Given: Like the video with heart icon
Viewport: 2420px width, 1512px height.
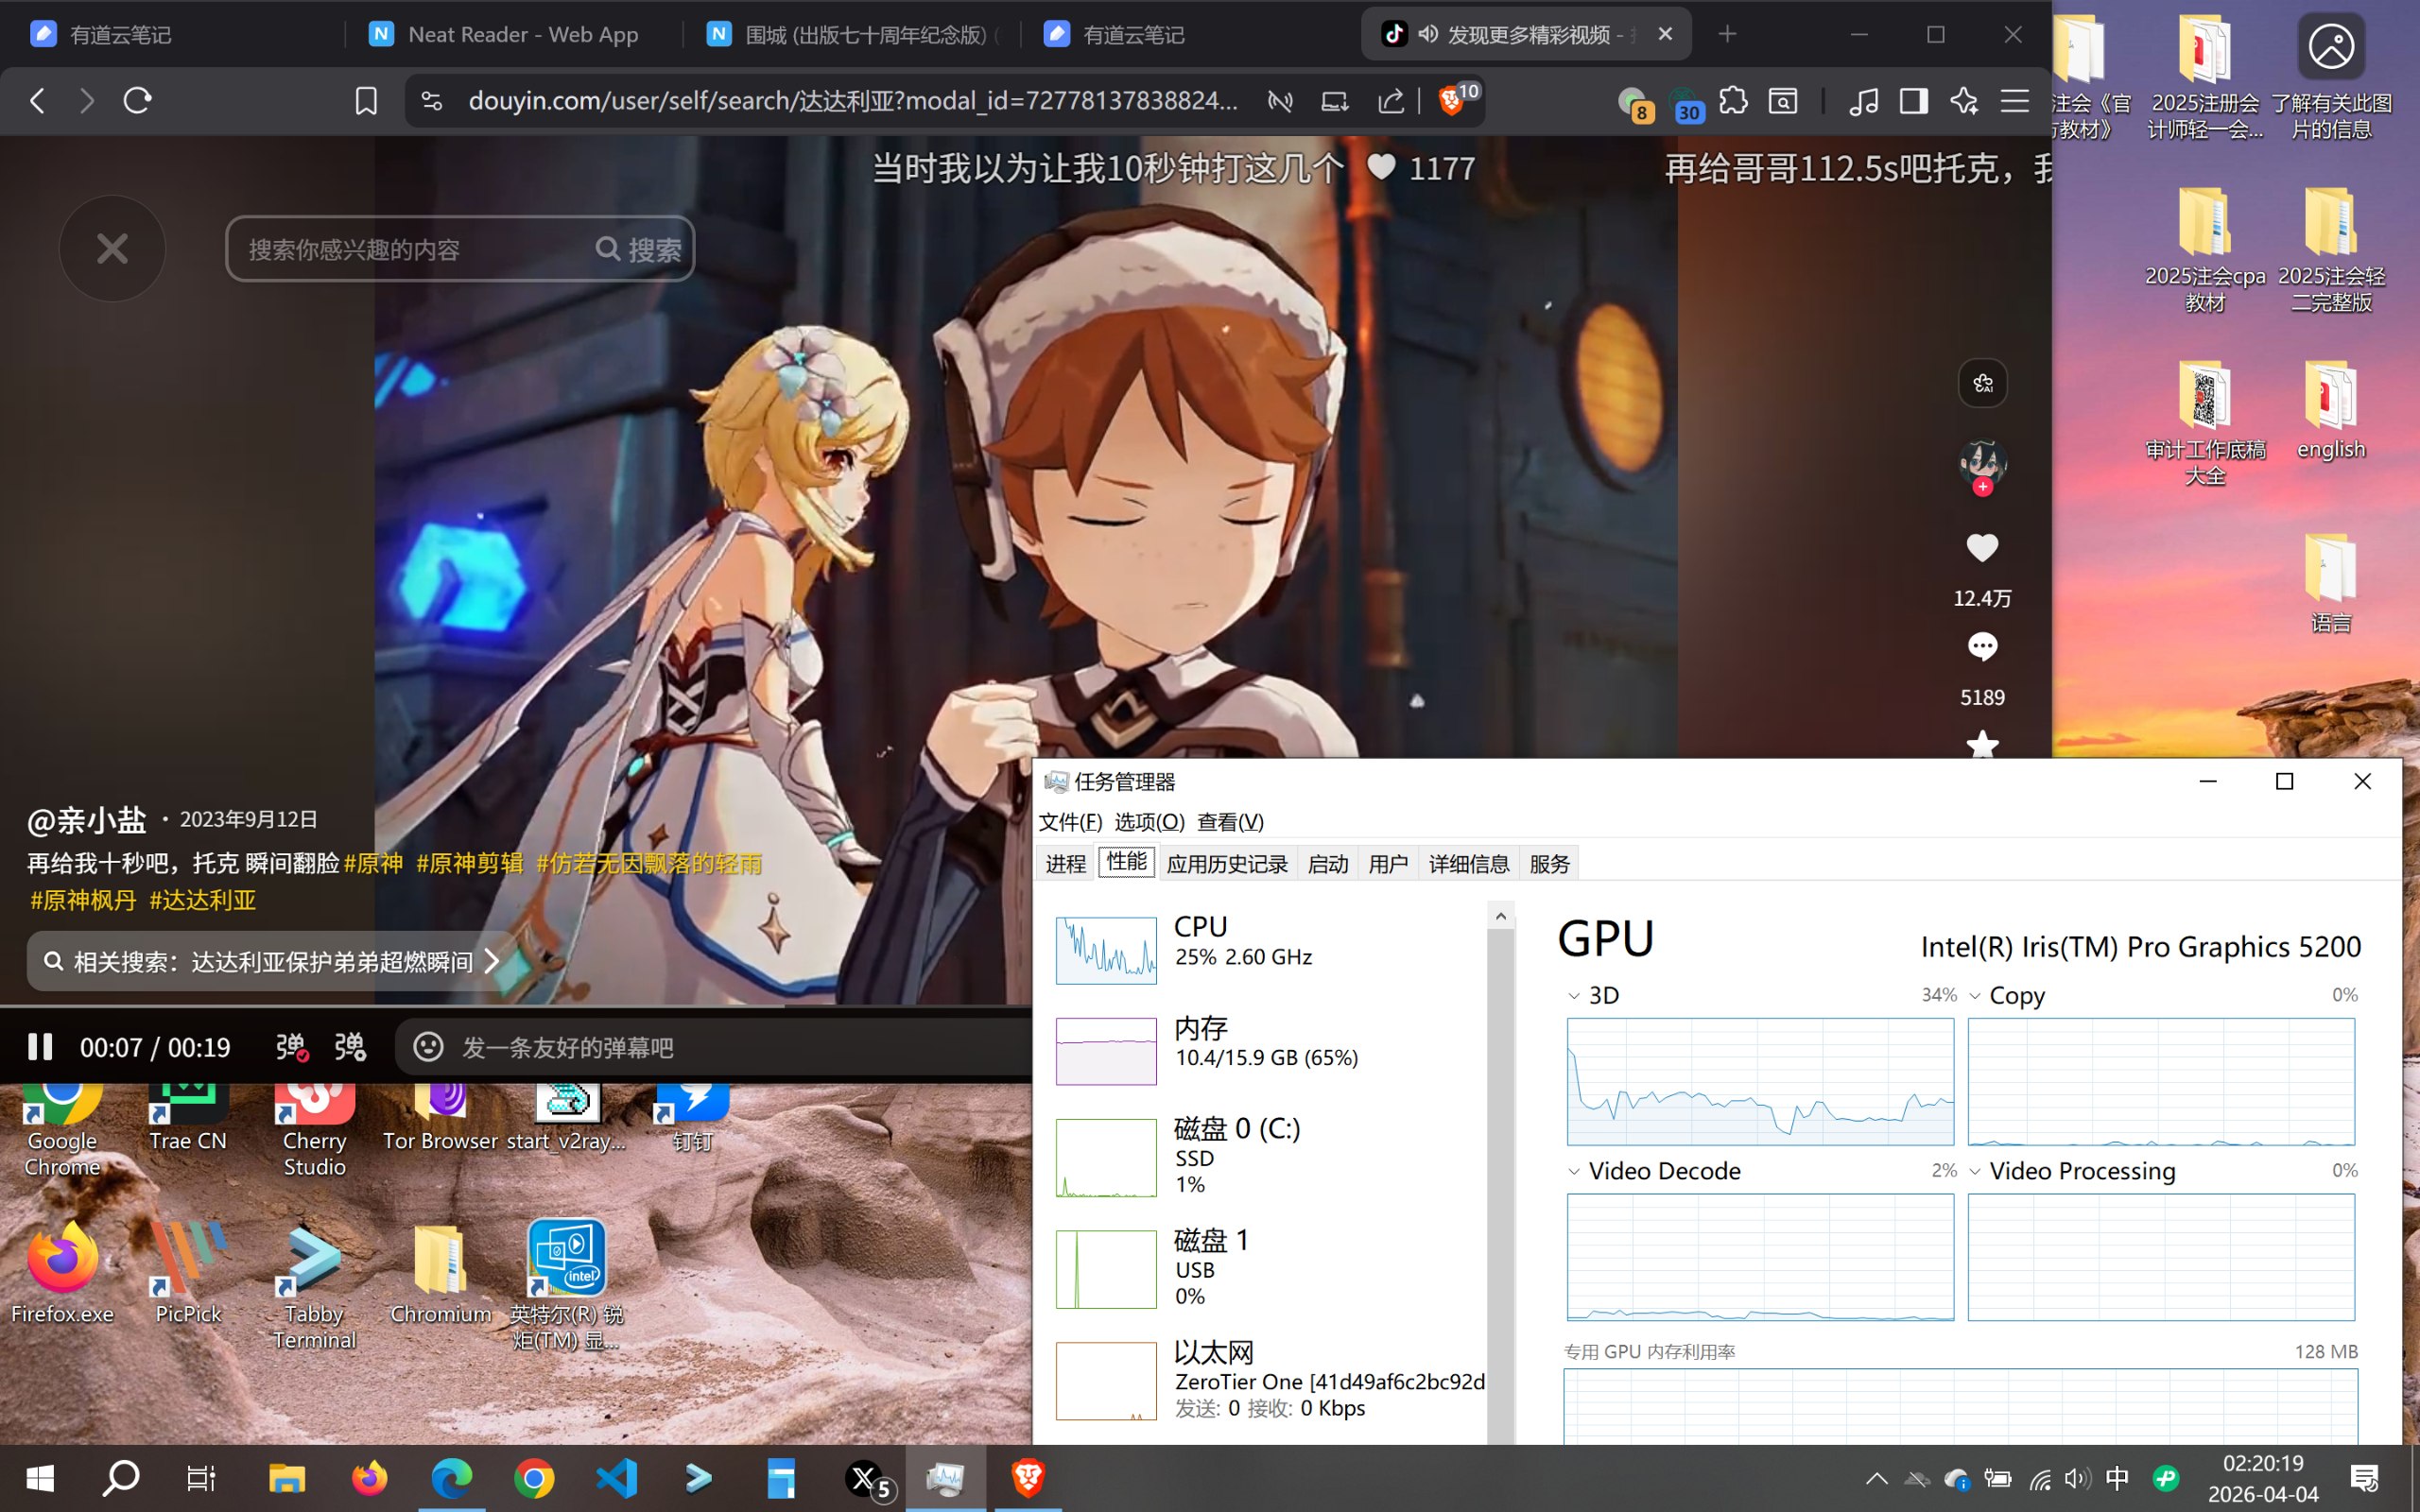Looking at the screenshot, I should tap(1982, 548).
